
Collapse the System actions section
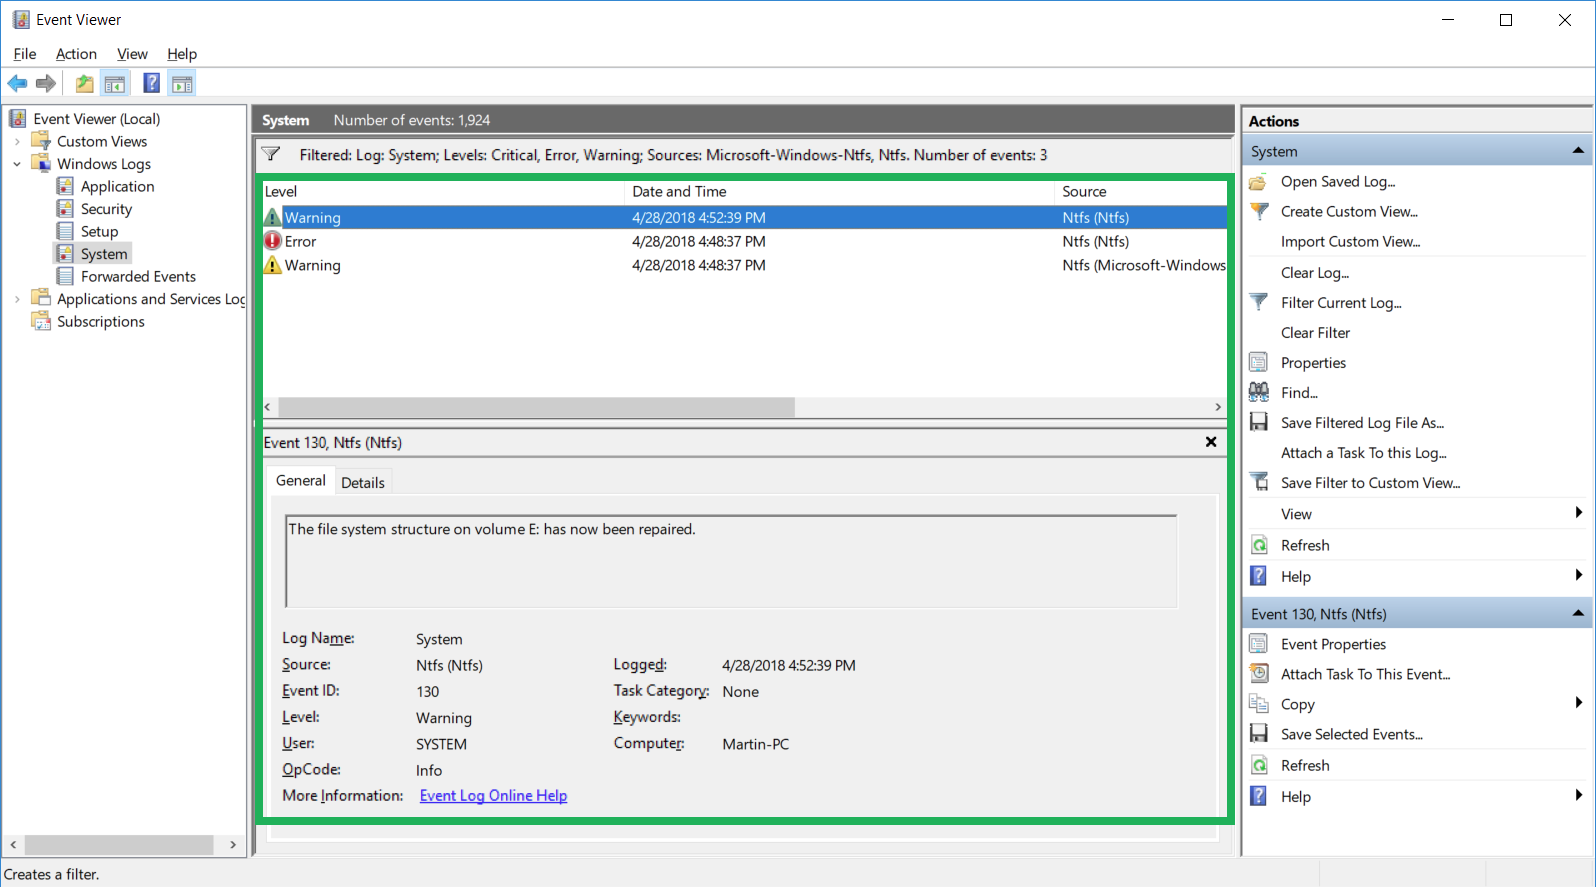[x=1578, y=151]
